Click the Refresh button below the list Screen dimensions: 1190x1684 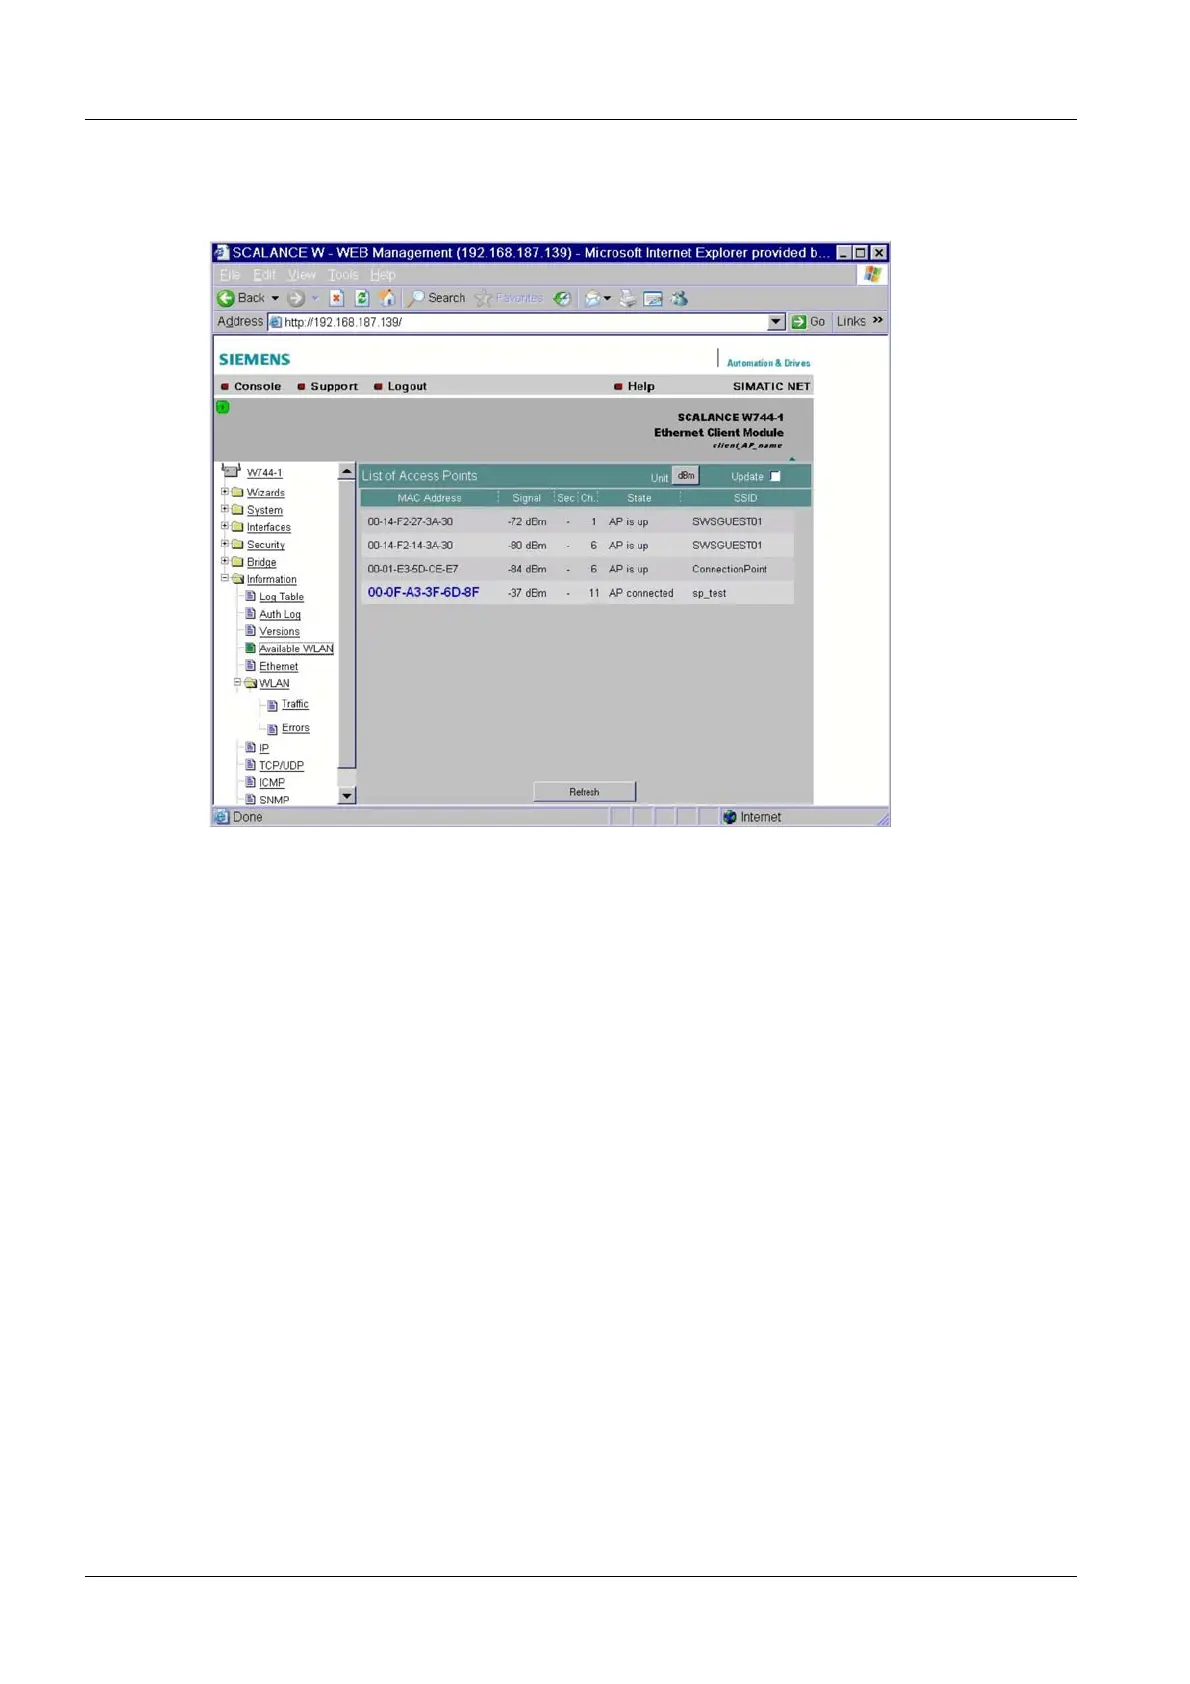[x=584, y=792]
